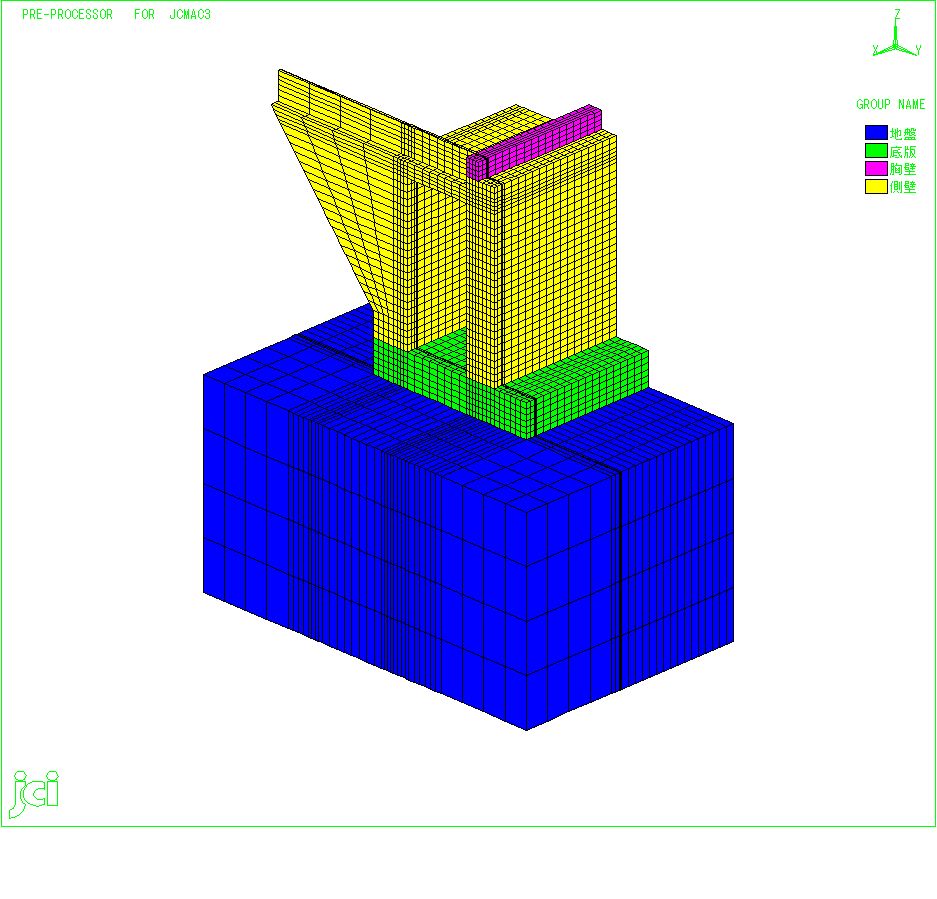Select the magenta 胸壁 legend swatch
Image resolution: width=937 pixels, height=899 pixels.
pyautogui.click(x=876, y=169)
